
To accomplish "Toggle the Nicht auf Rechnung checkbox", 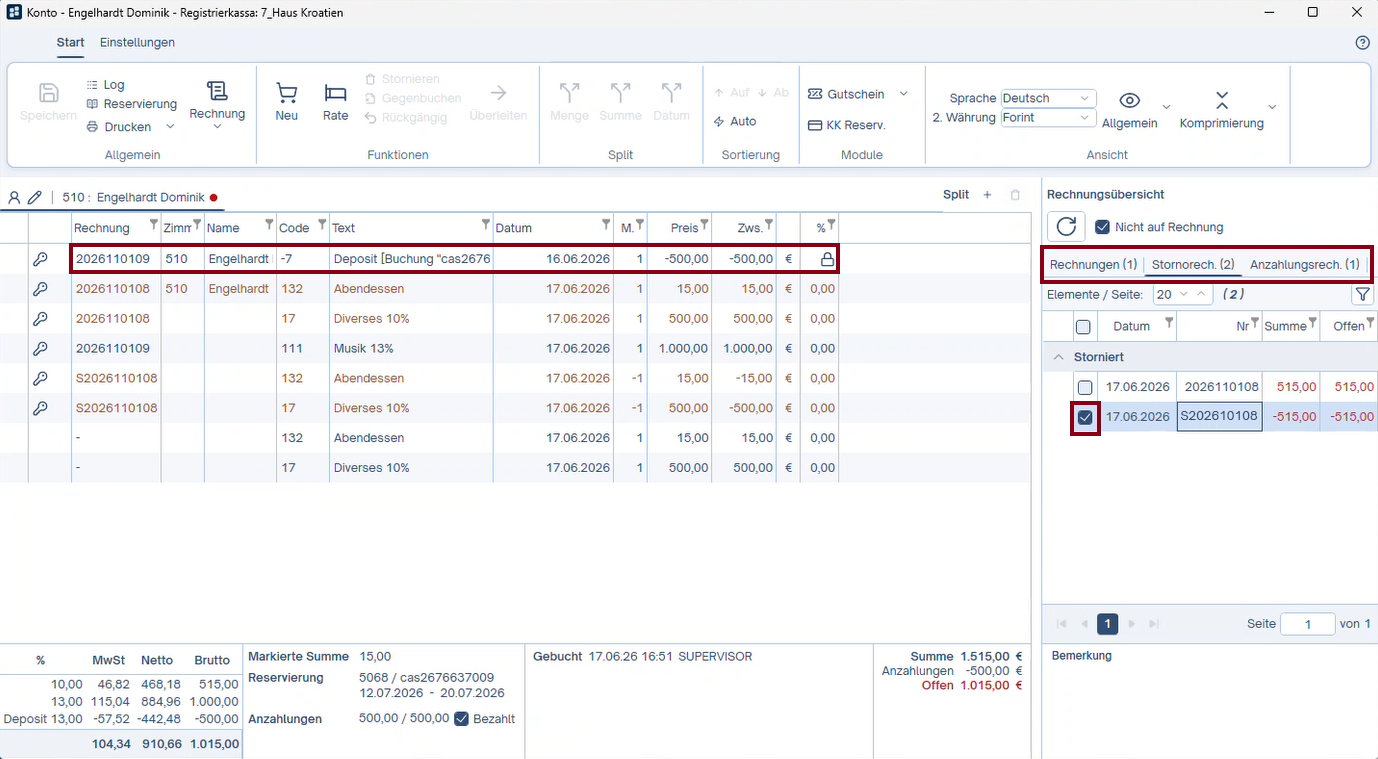I will (x=1103, y=227).
